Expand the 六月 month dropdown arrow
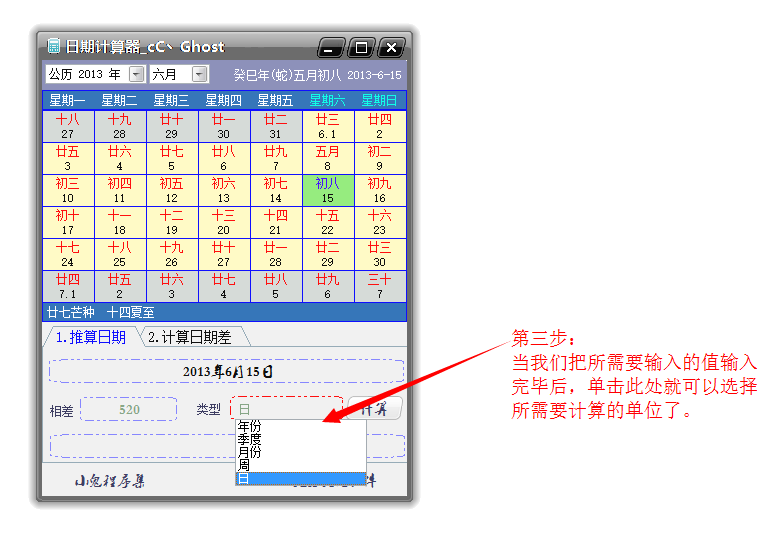Screen dimensions: 771x544 199,74
